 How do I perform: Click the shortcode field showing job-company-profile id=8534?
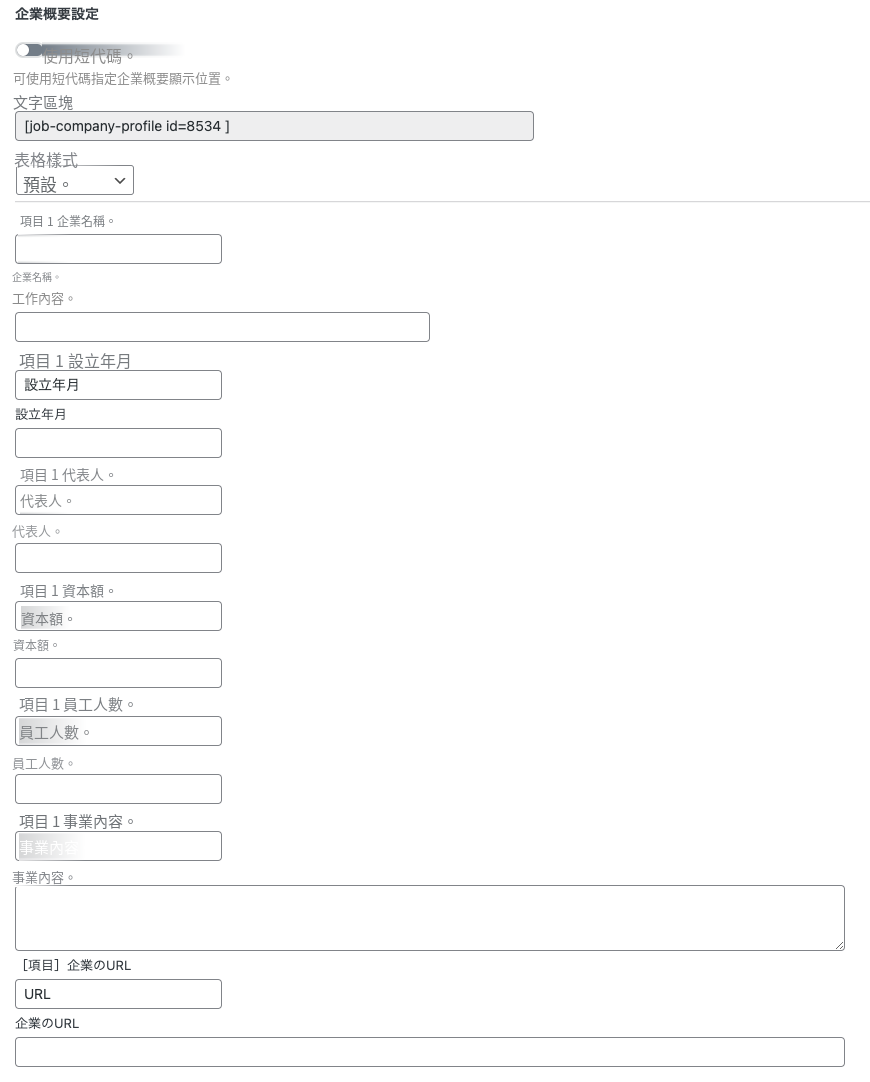click(x=274, y=126)
